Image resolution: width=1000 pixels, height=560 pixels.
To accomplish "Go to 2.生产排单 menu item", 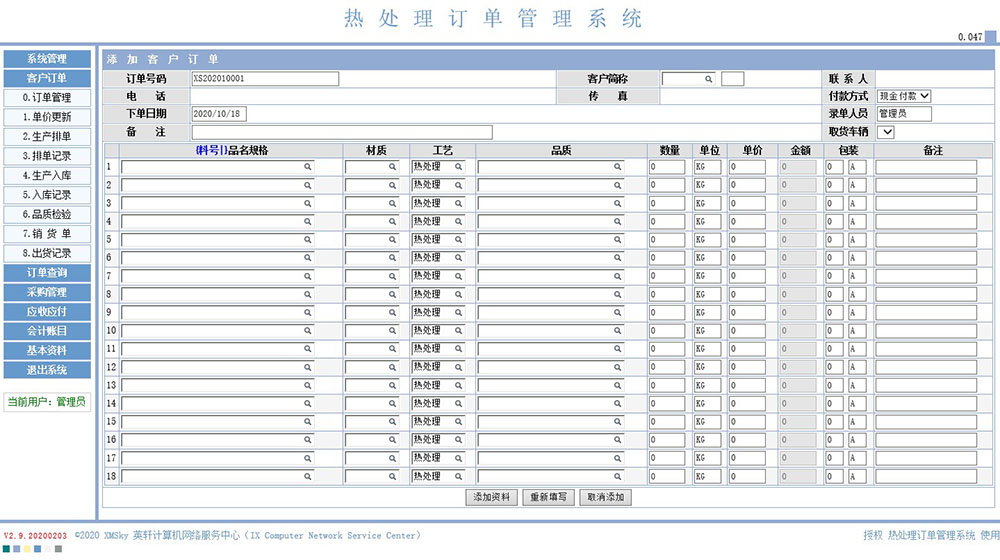I will 47,137.
